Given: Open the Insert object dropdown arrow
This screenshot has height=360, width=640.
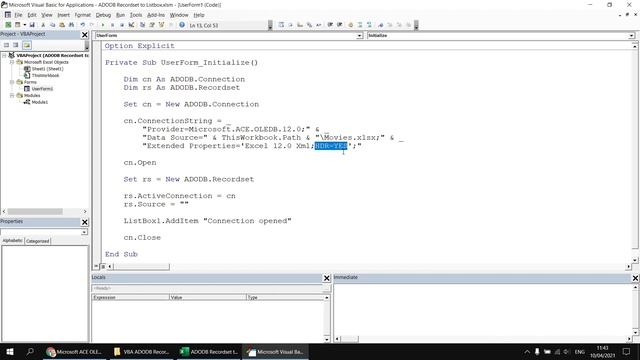Looking at the screenshot, I should click(24, 25).
